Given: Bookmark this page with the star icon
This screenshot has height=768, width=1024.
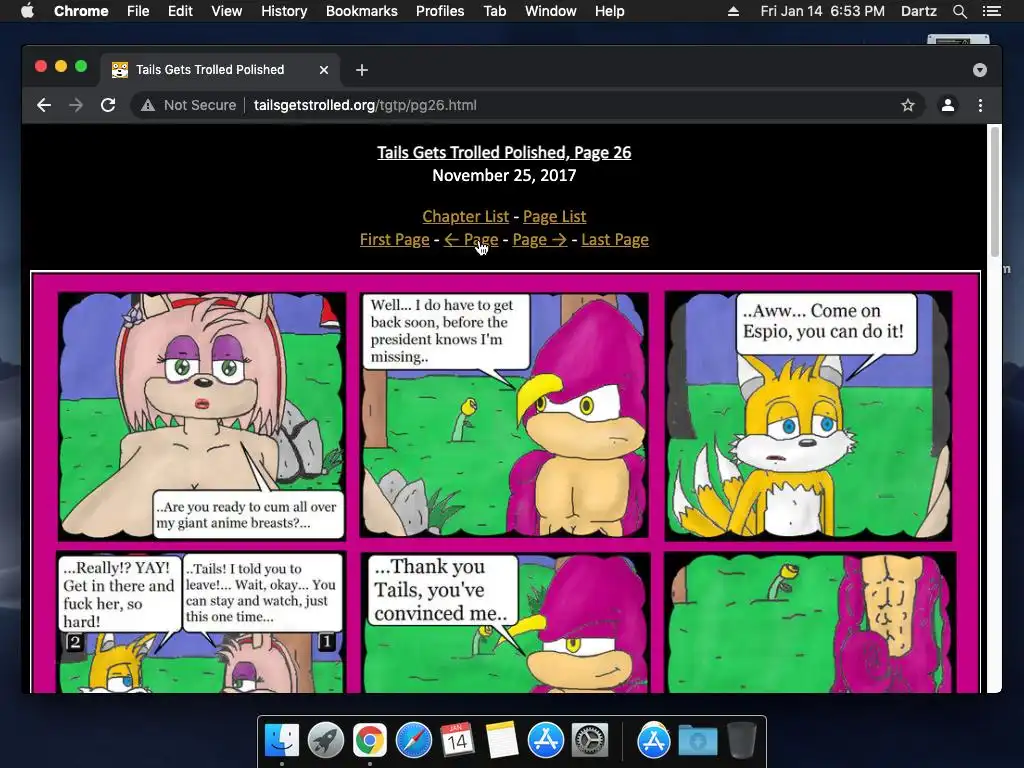Looking at the screenshot, I should 908,105.
